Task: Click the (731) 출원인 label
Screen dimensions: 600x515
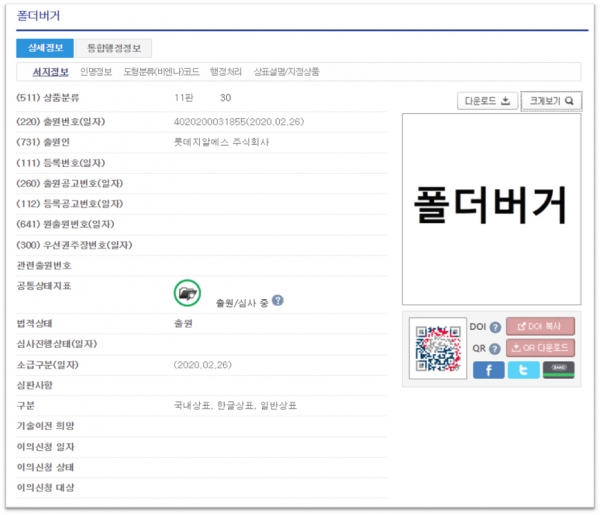Action: (x=43, y=142)
